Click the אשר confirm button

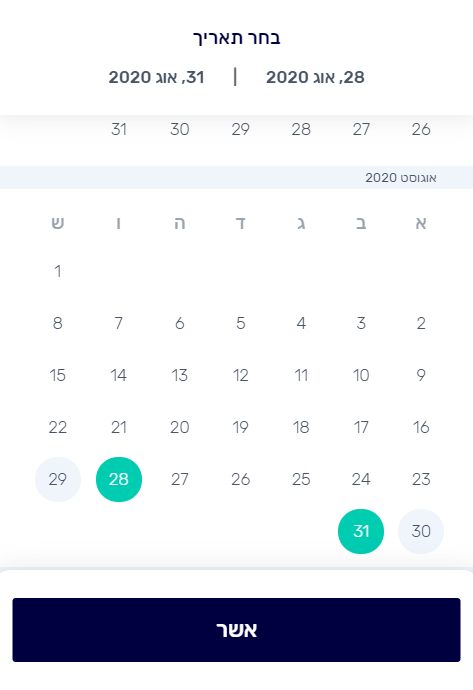236,630
